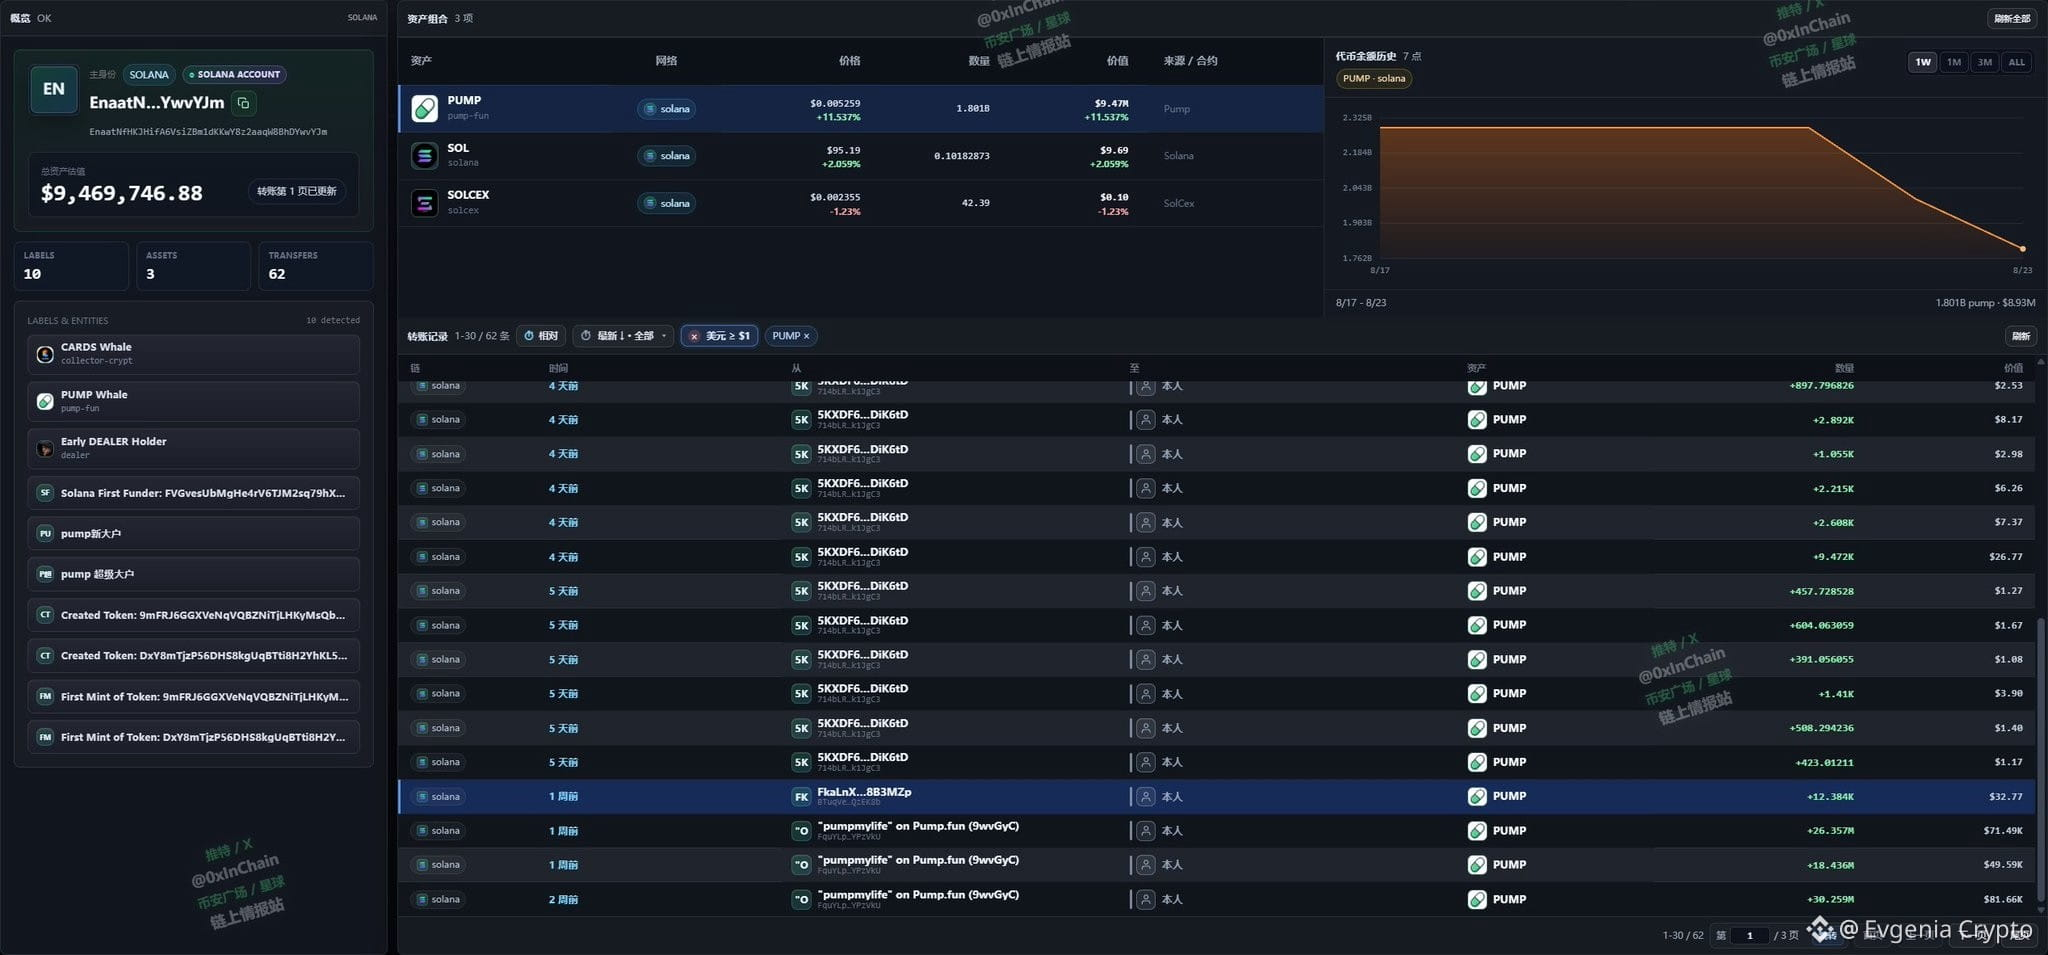Screen dimensions: 2048x955
Task: Click the PUMP token icon in the assets table
Action: click(425, 108)
